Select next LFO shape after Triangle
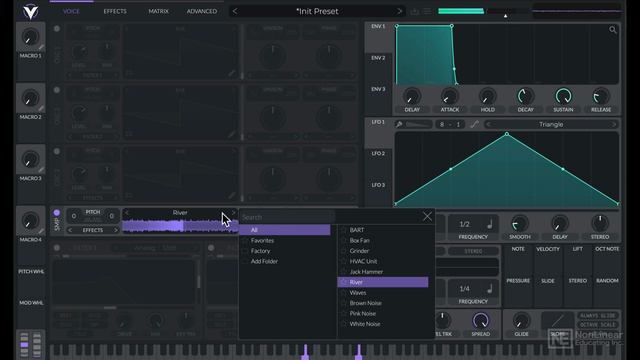Viewport: 640px width, 360px height. click(x=613, y=124)
